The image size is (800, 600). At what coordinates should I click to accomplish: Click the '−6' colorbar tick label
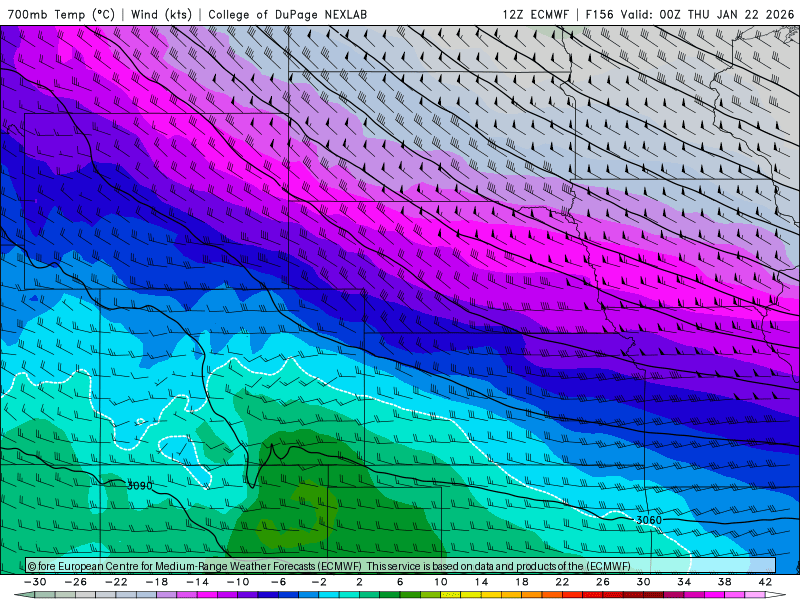pos(279,582)
